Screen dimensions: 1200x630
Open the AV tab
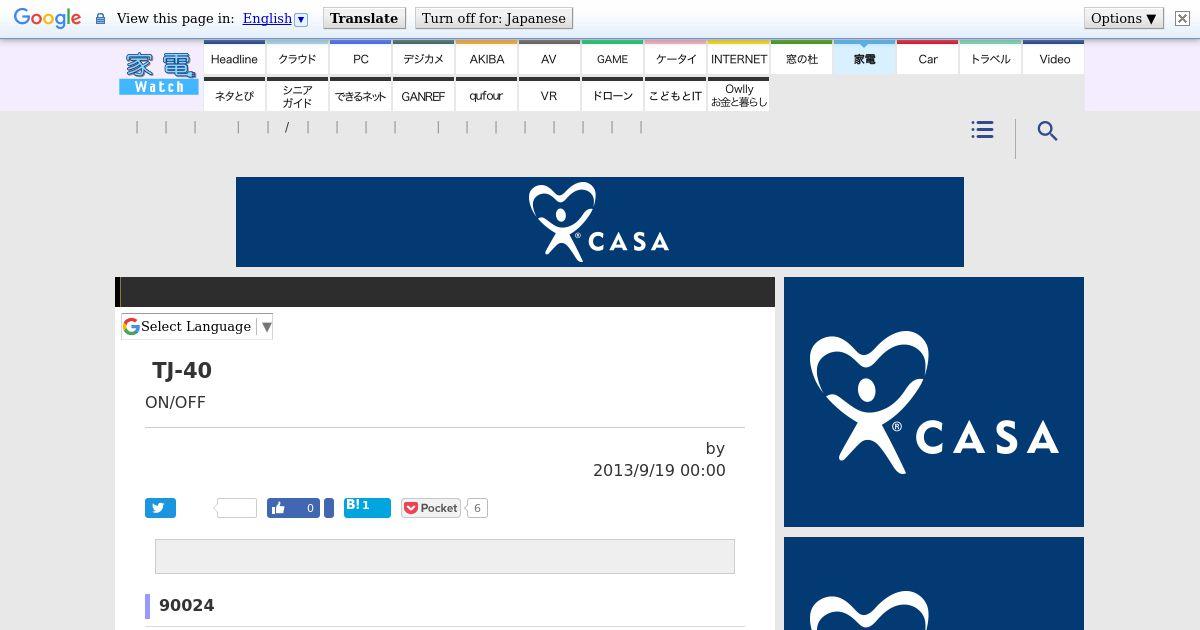pos(549,58)
